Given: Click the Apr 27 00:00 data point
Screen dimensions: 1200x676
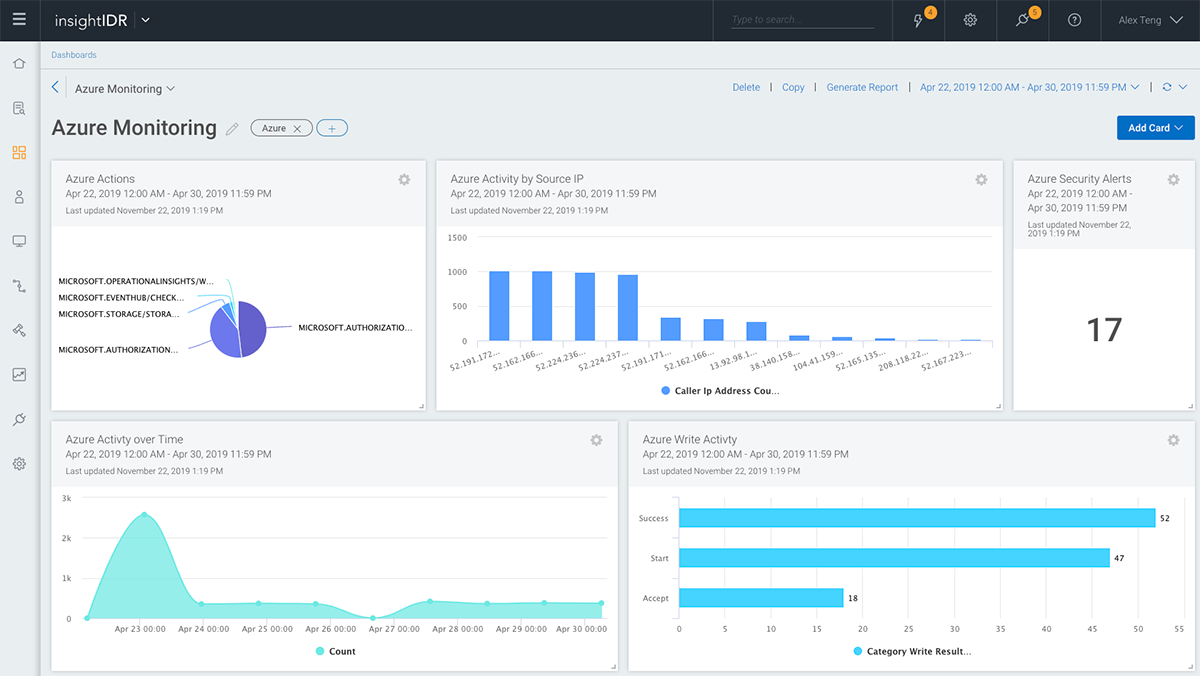Looking at the screenshot, I should 372,618.
